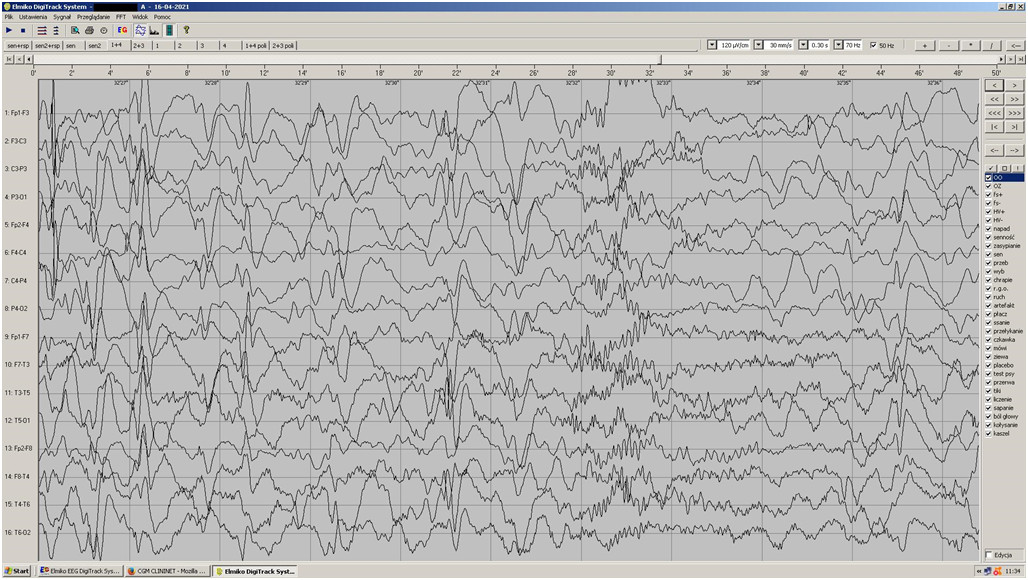Image resolution: width=1028 pixels, height=580 pixels.
Task: Click the colorful EG toolbar icon
Action: pyautogui.click(x=122, y=30)
